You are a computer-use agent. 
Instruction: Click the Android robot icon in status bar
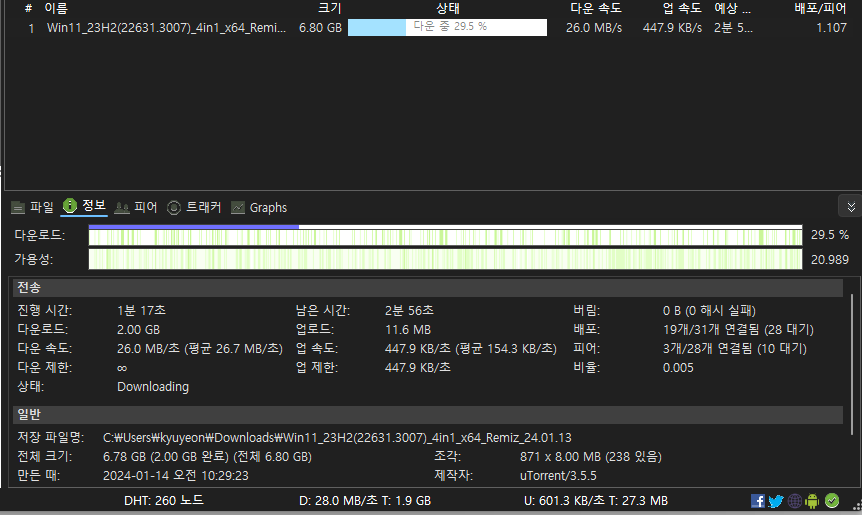(812, 501)
